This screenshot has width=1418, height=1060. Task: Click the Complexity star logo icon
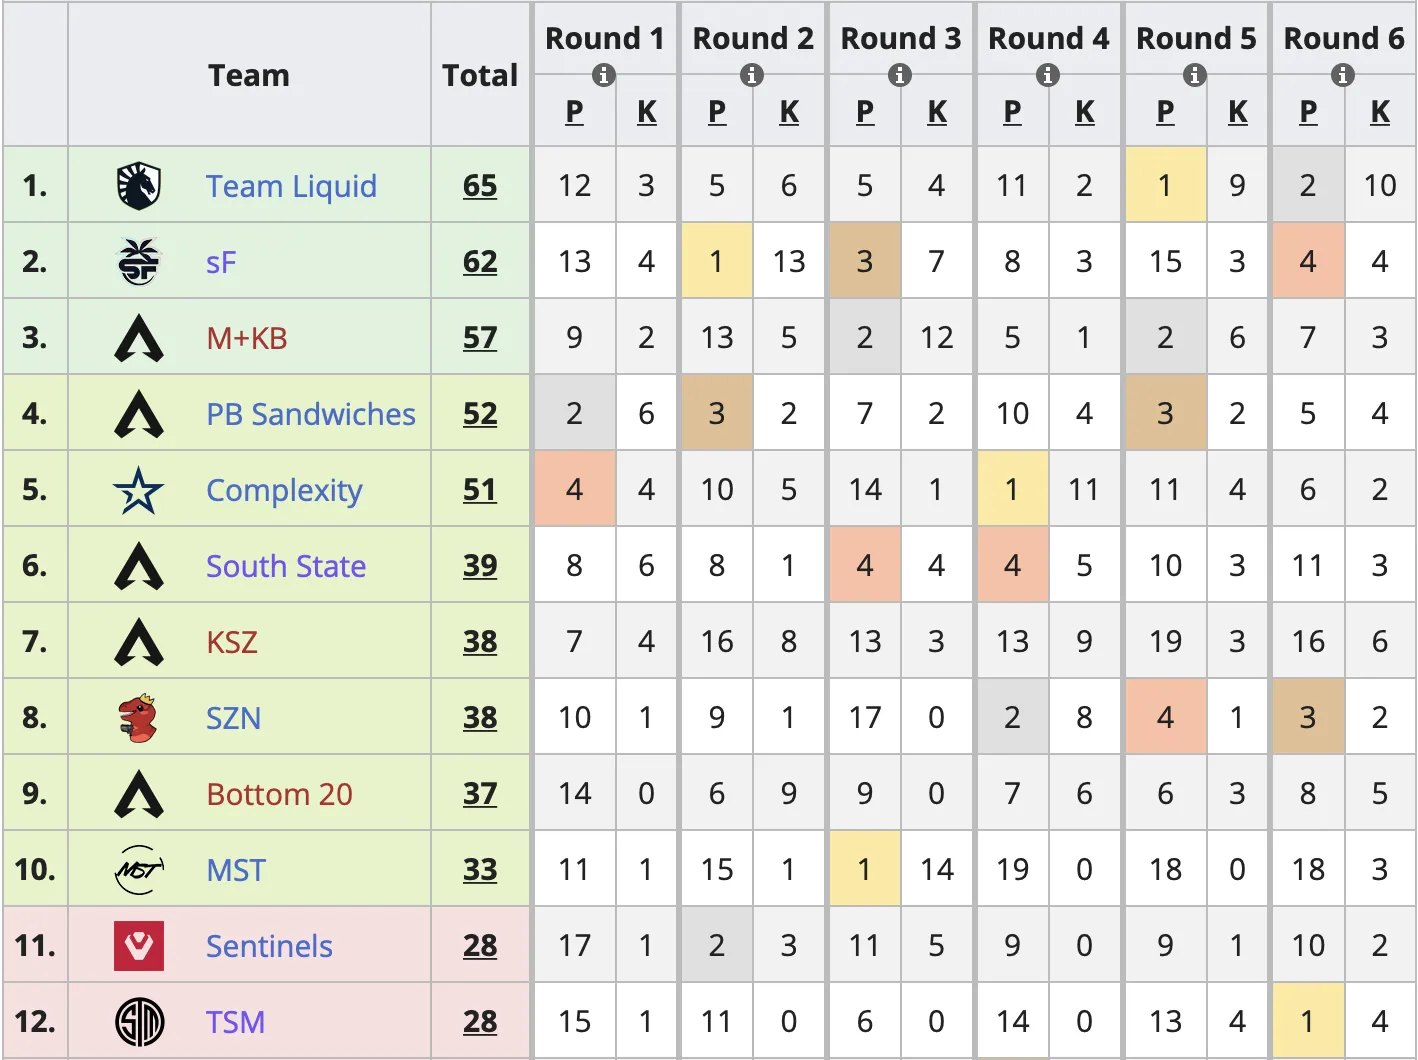[138, 490]
